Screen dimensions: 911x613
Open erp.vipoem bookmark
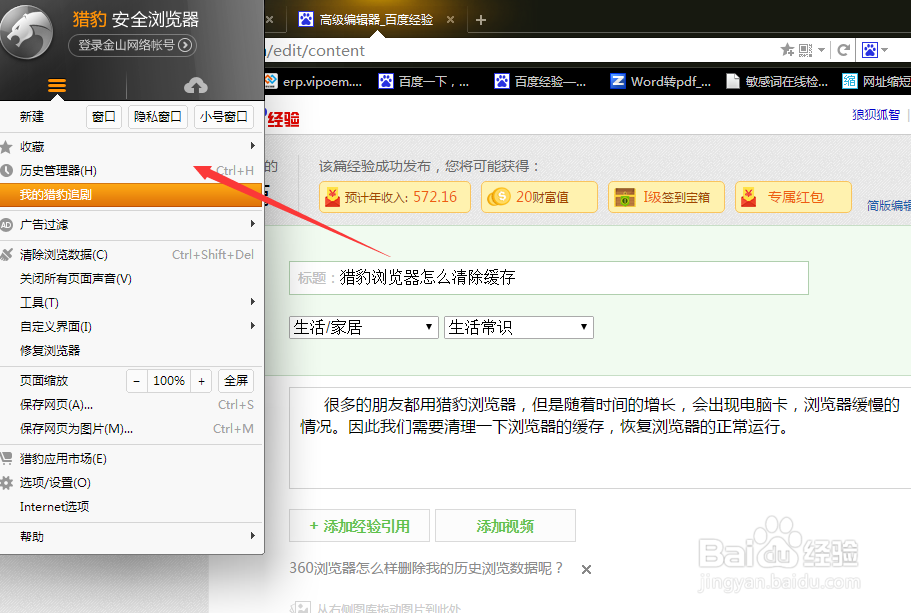click(x=313, y=81)
